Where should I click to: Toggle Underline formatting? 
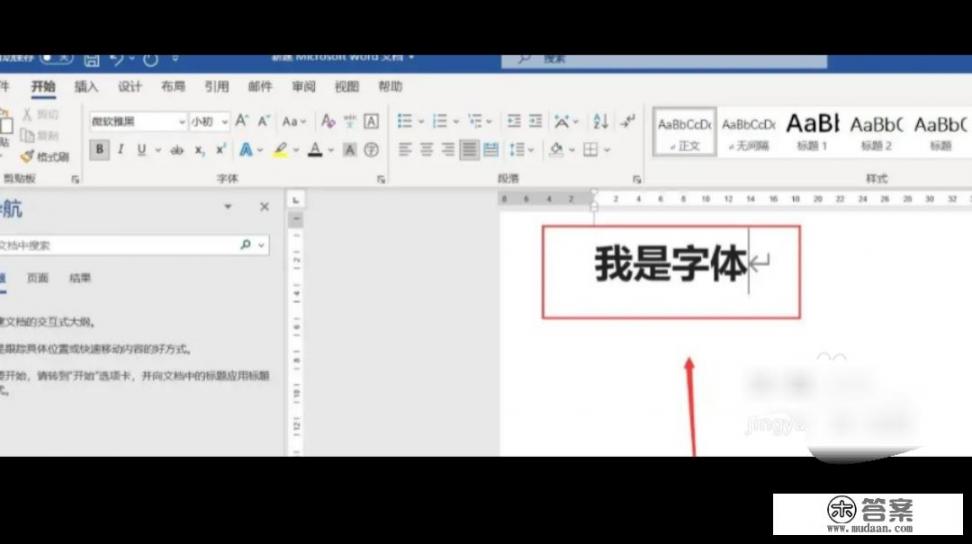click(142, 150)
